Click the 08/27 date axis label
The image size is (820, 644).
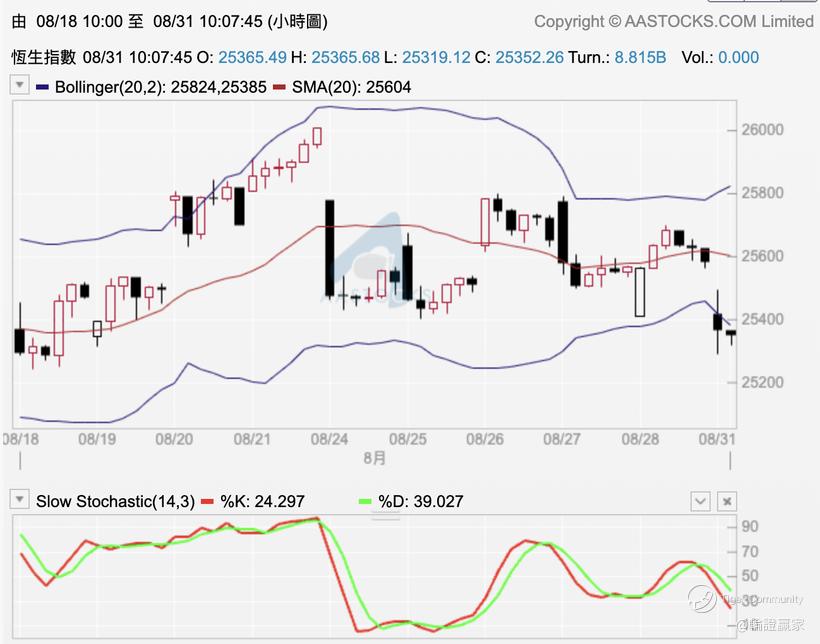[x=562, y=438]
